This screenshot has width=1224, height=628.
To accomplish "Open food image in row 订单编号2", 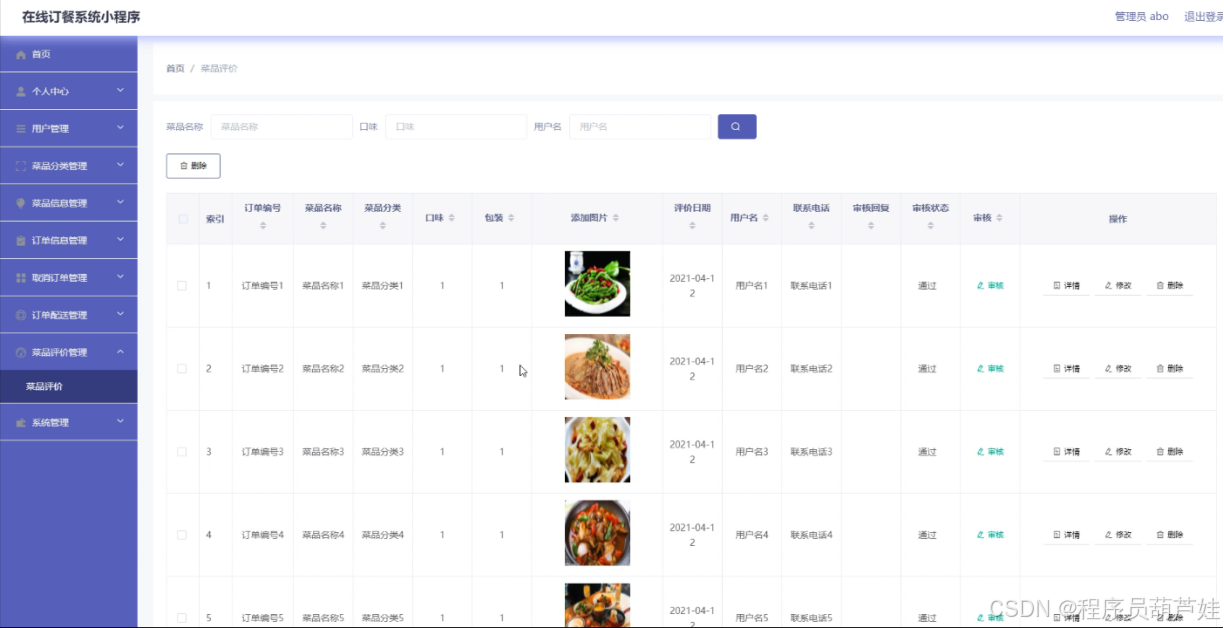I will (597, 367).
